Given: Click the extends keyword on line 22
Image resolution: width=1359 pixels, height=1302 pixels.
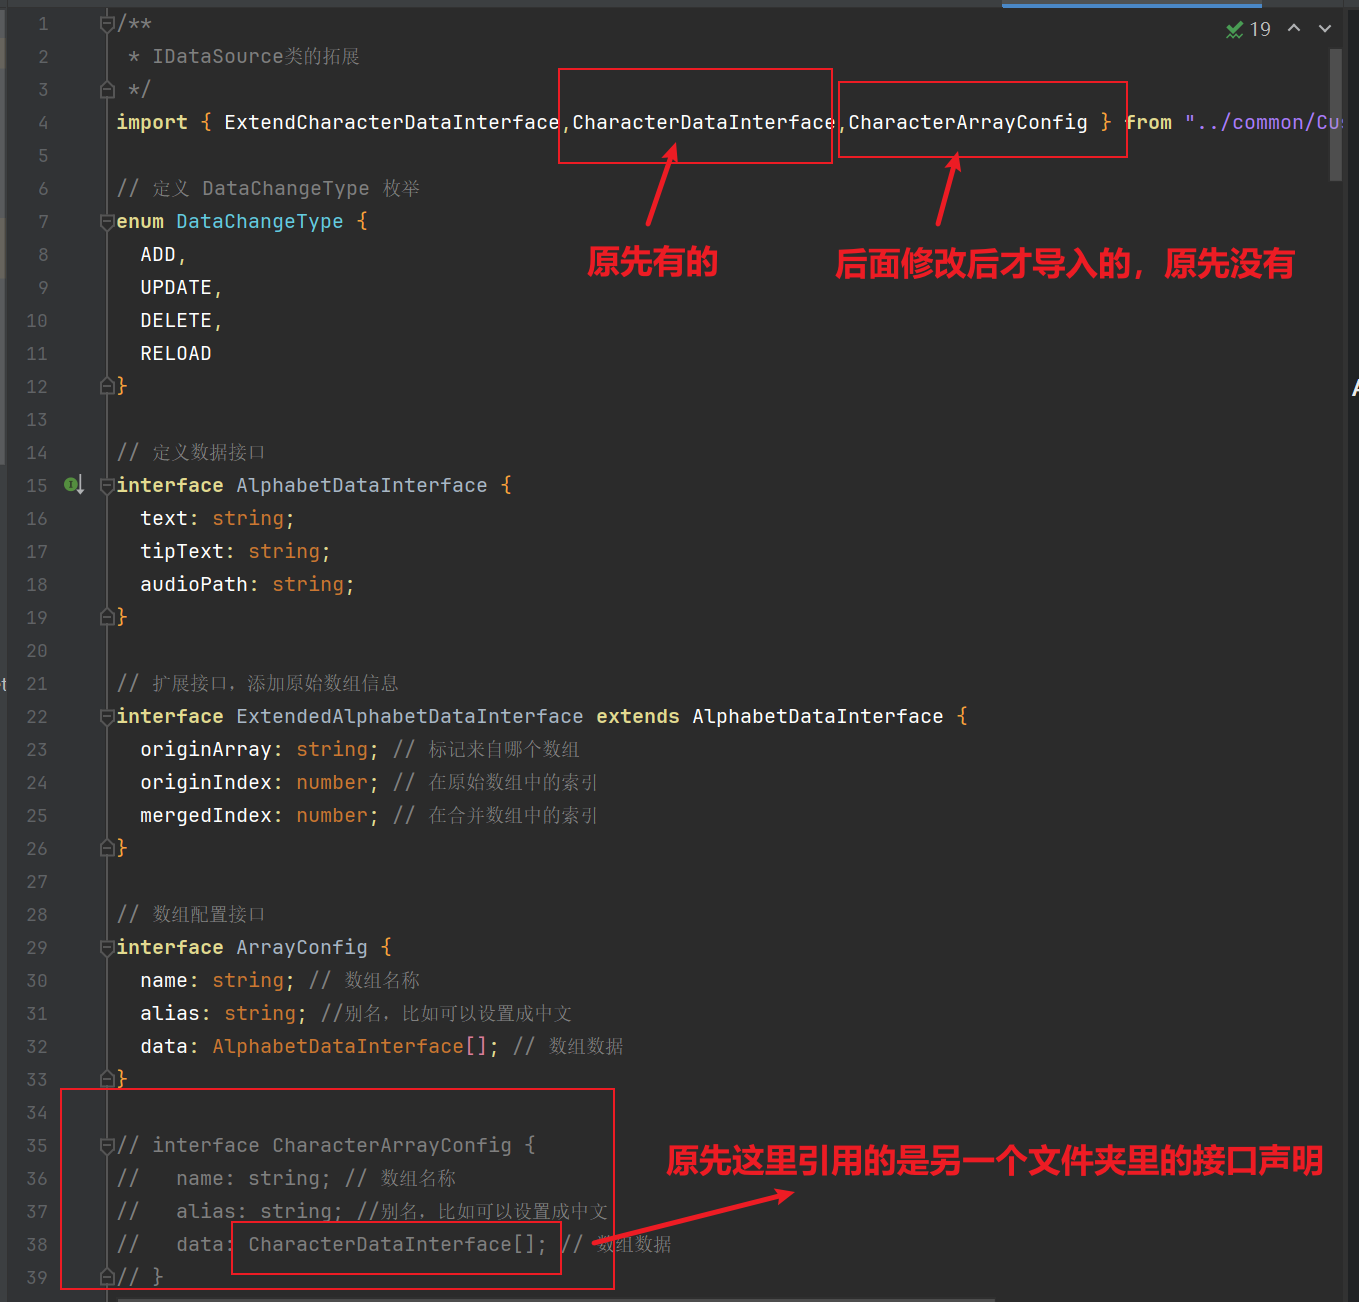Looking at the screenshot, I should coord(638,716).
